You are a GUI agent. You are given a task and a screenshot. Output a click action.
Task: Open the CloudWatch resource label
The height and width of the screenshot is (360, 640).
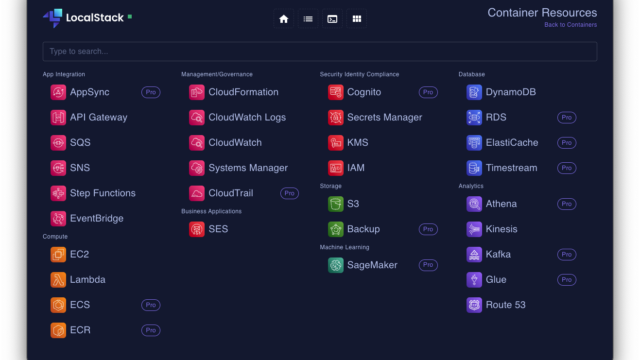click(x=235, y=143)
